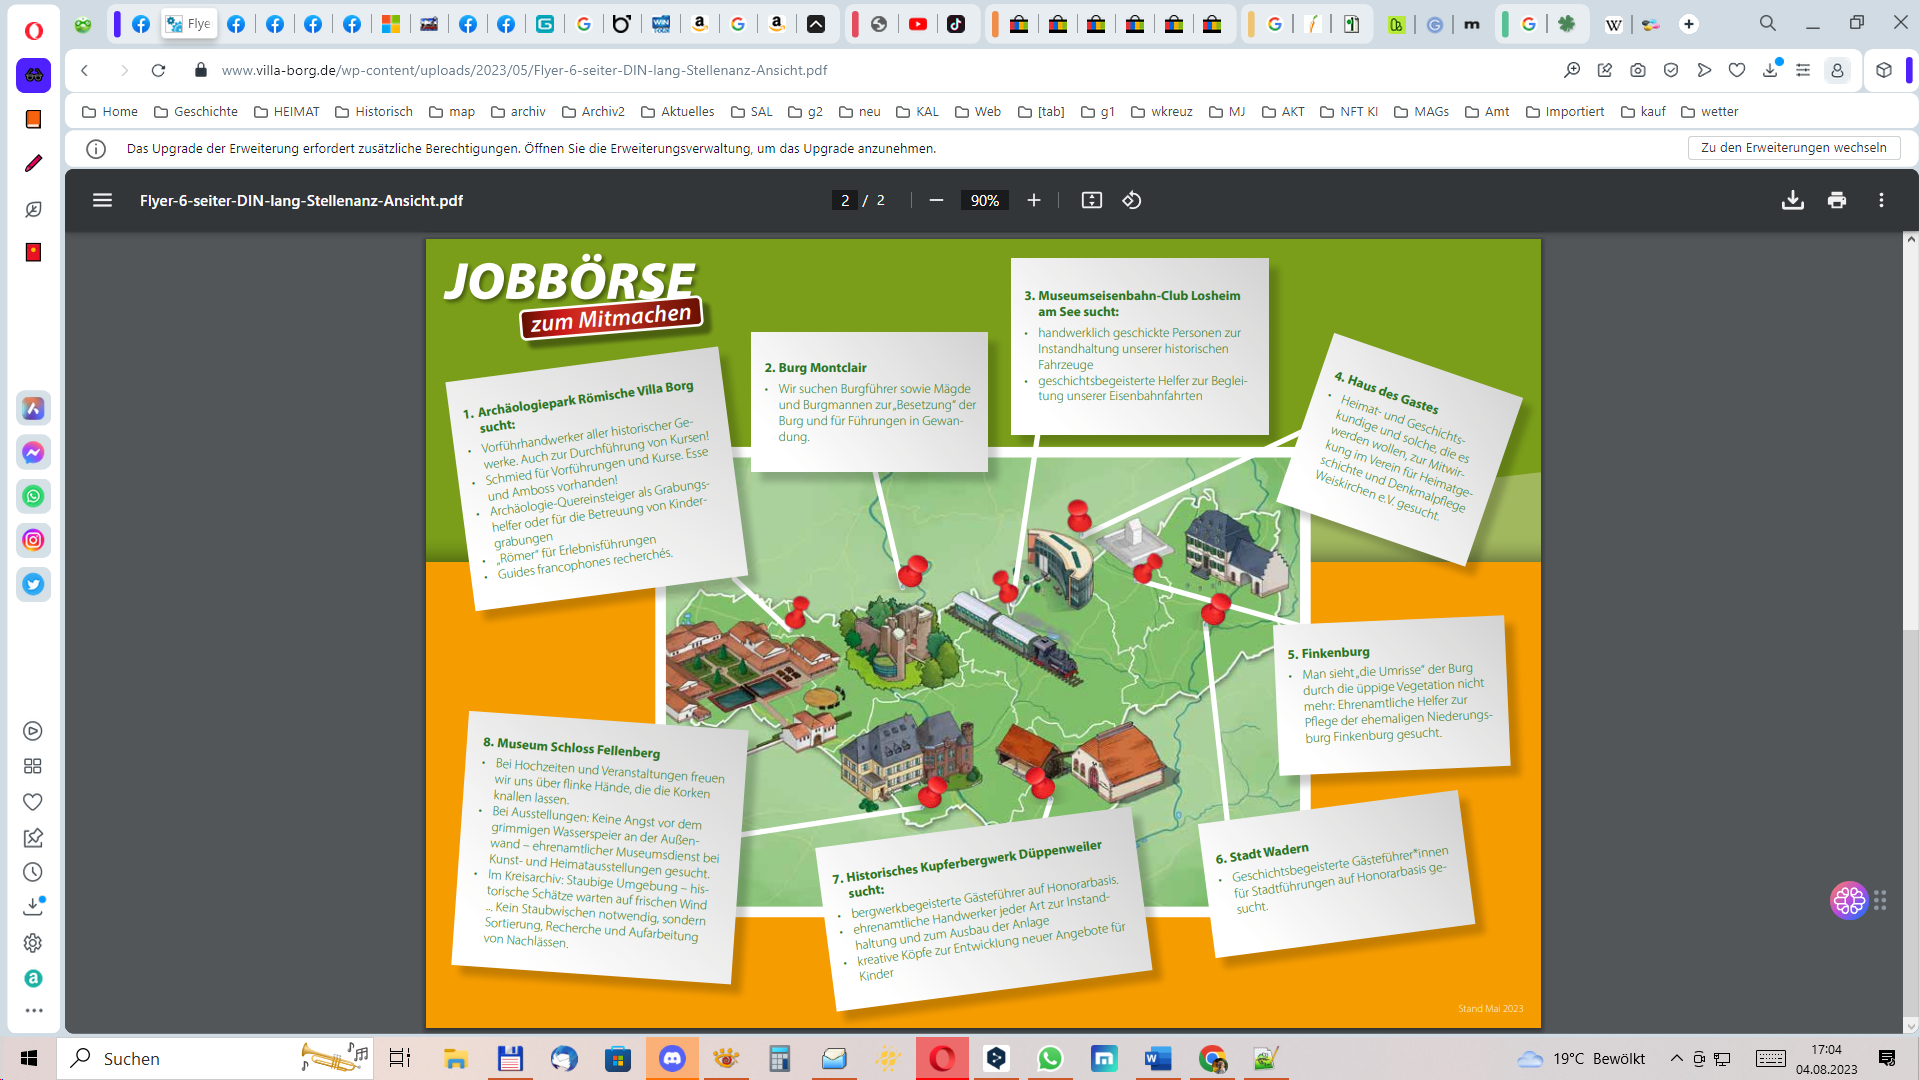
Task: Open the Historisch bookmarks folder
Action: (373, 111)
